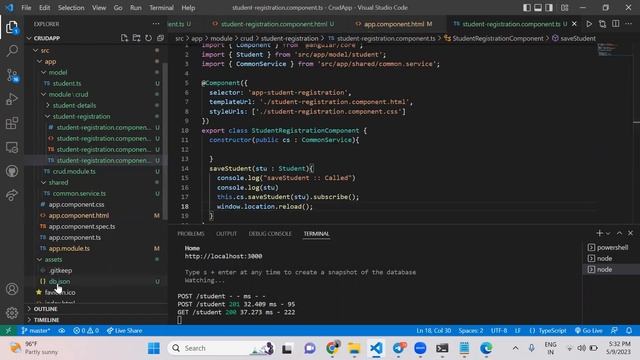Open the Terminal menu
This screenshot has height=360, width=640.
(x=161, y=8)
